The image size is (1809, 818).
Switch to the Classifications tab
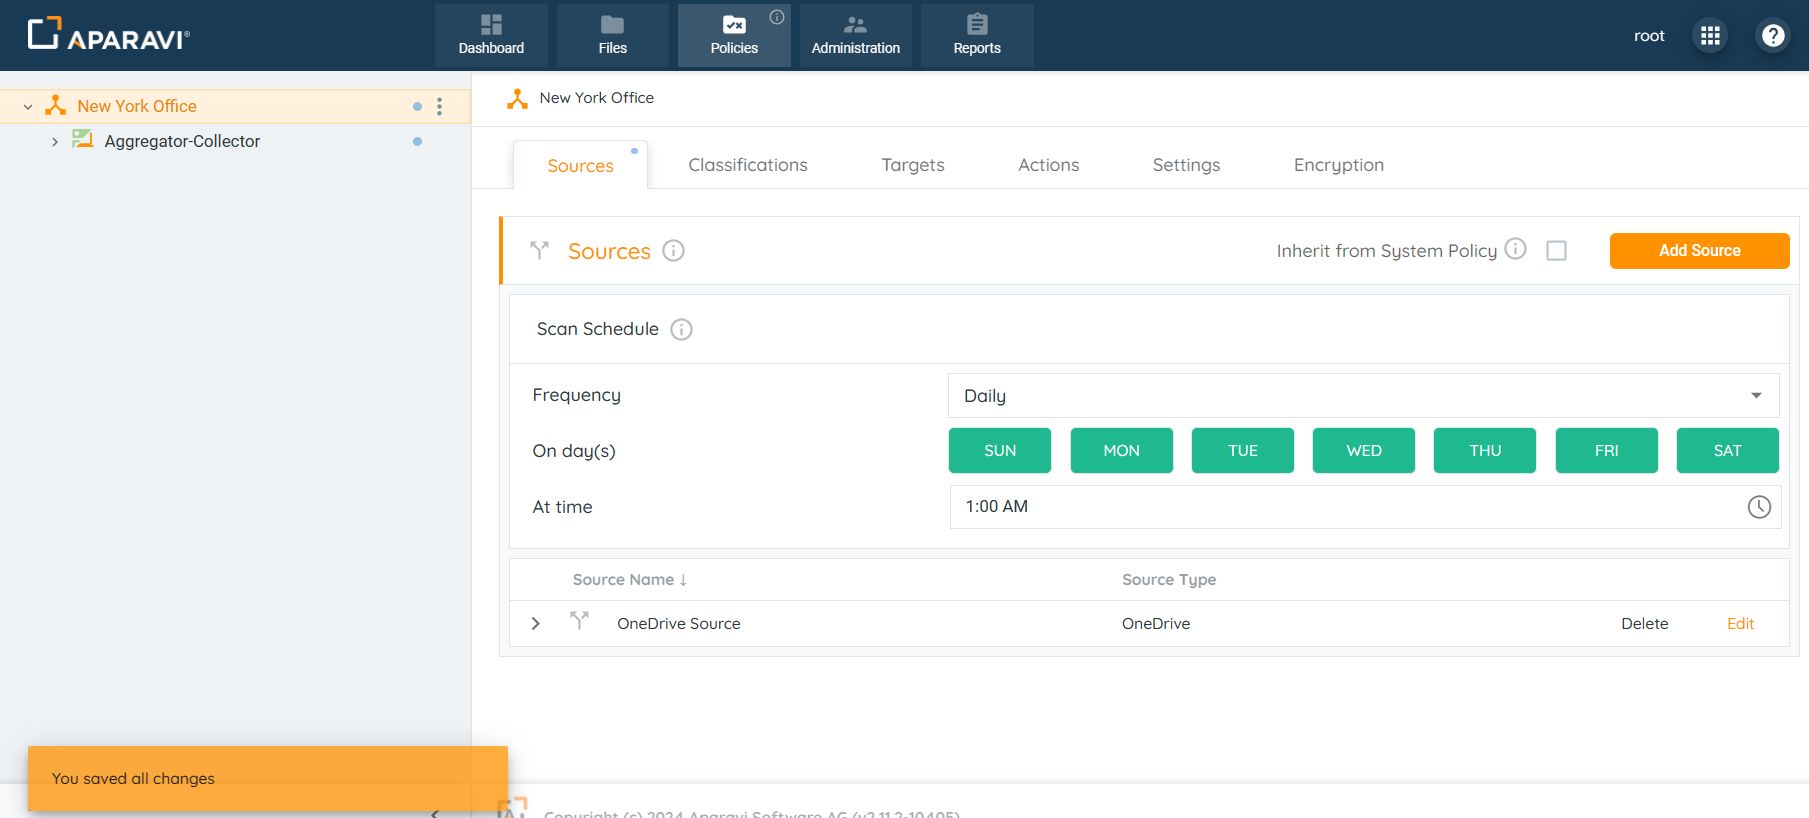coord(747,165)
